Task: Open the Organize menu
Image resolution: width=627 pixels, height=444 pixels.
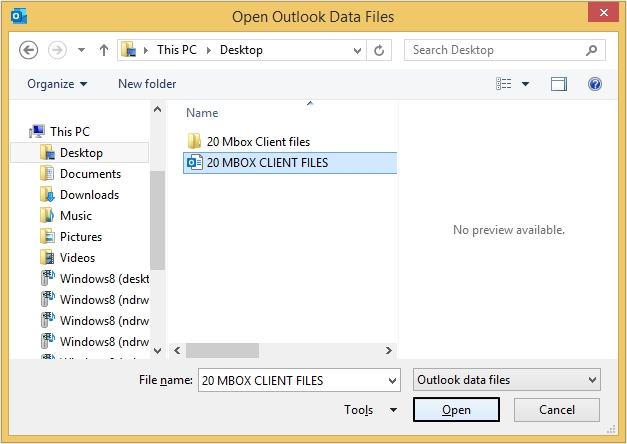Action: pos(57,84)
